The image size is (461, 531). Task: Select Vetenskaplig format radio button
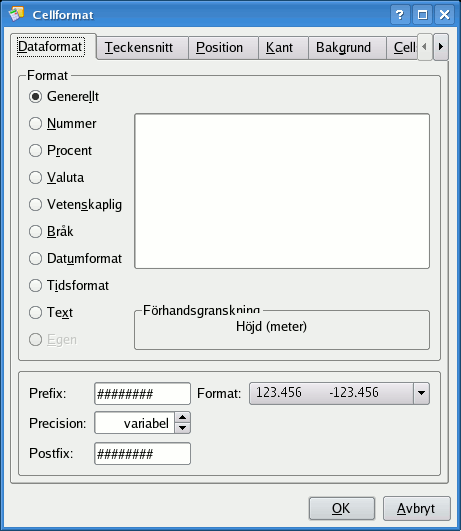click(35, 205)
